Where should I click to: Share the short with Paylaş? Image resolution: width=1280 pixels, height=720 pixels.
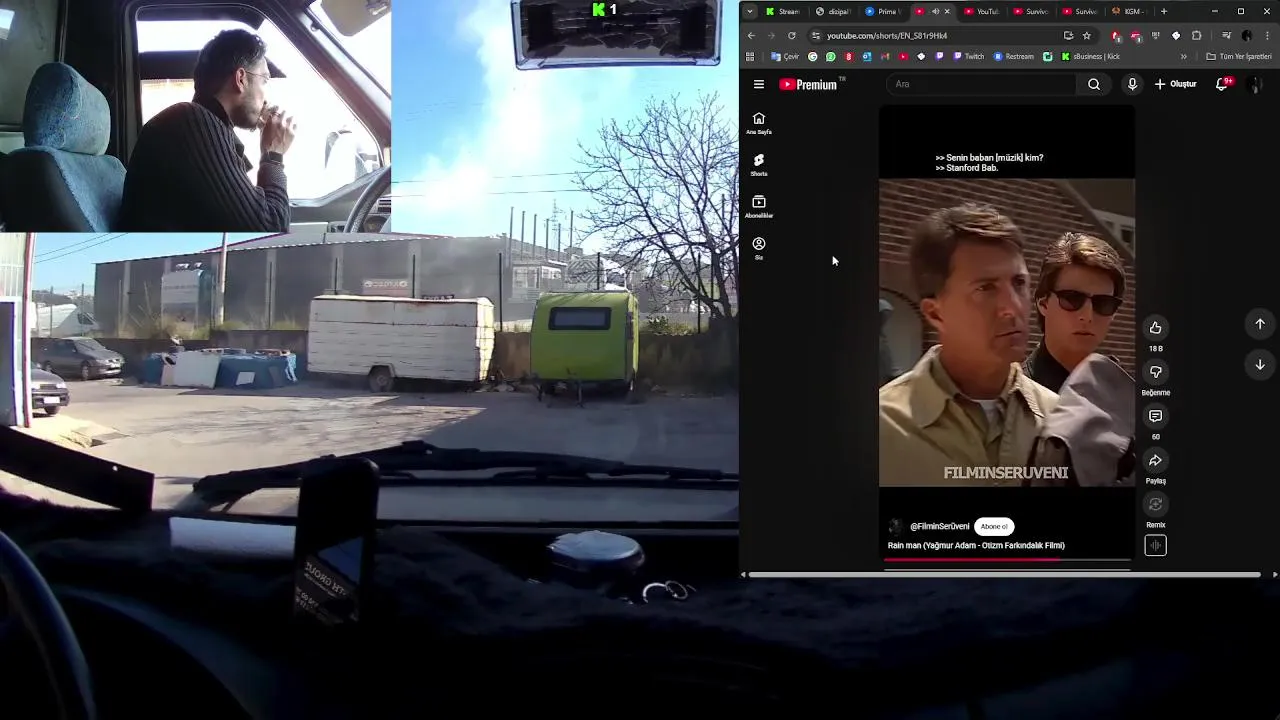(1155, 460)
